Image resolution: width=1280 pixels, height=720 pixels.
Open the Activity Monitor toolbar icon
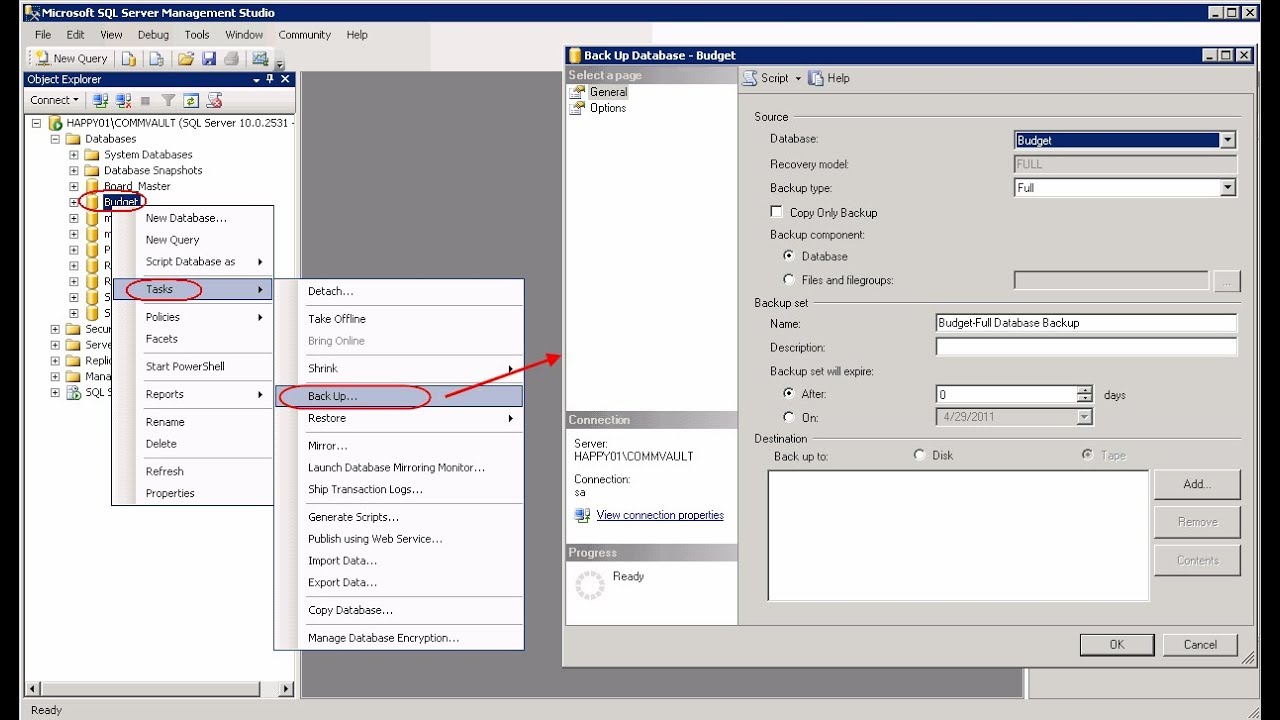(x=261, y=59)
